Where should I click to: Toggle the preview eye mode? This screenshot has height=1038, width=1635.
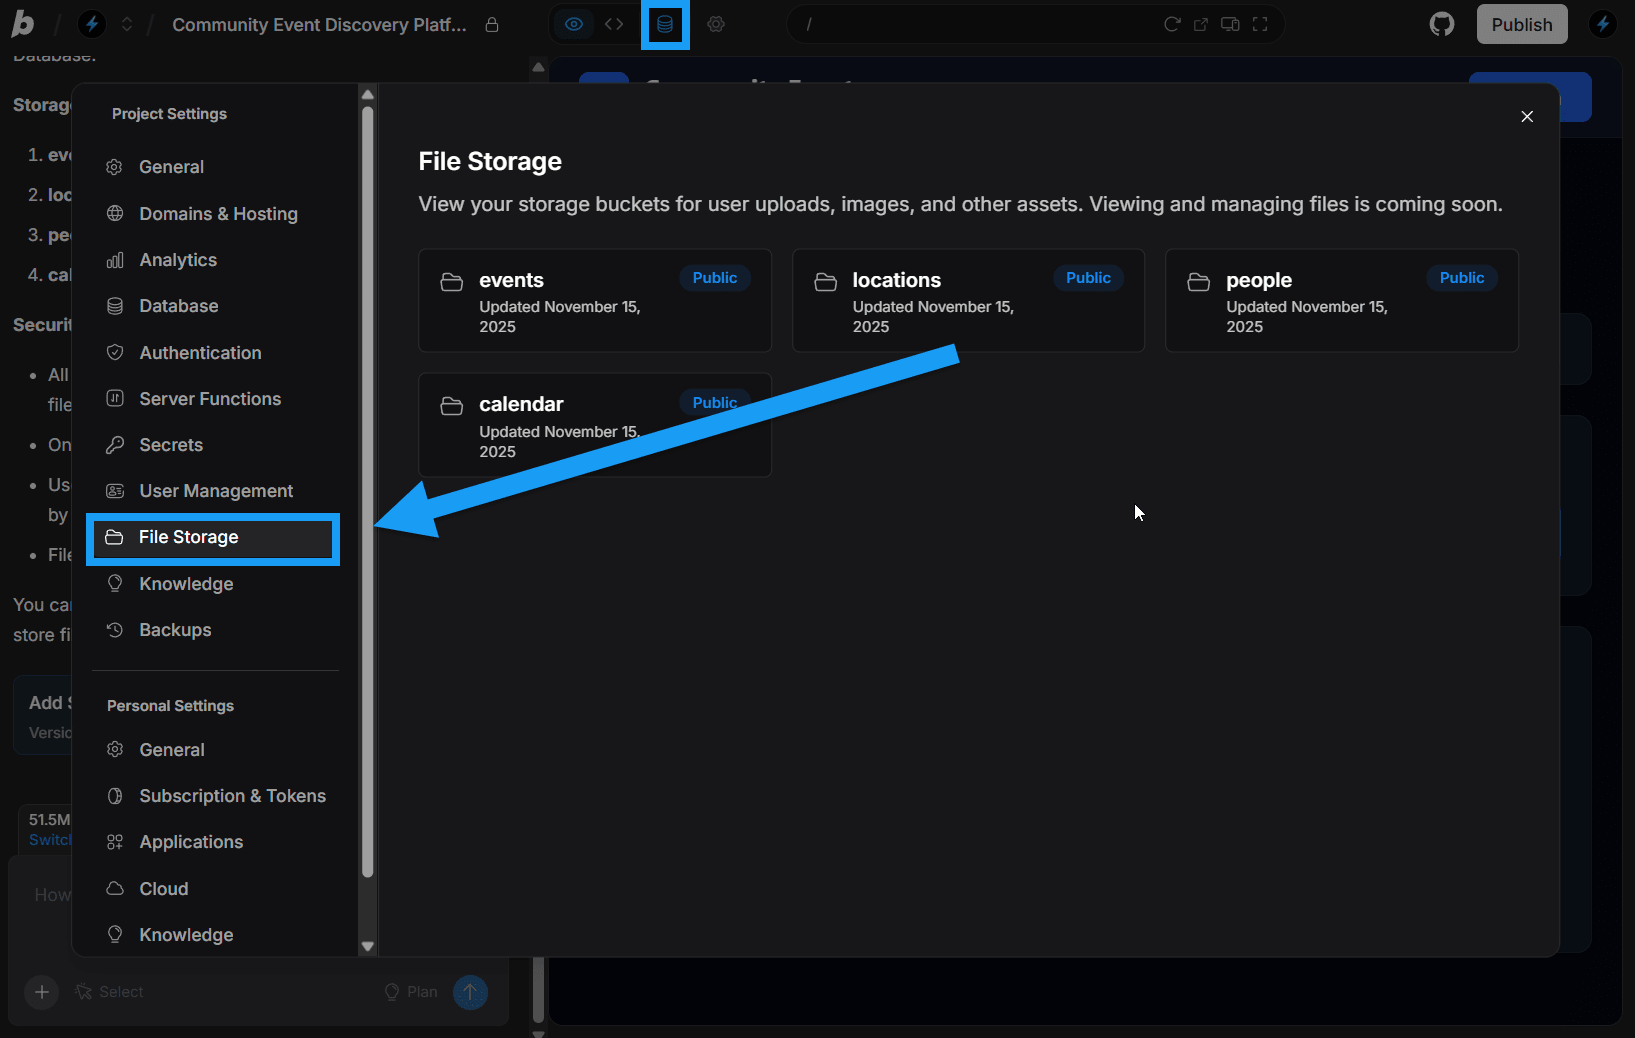click(573, 24)
